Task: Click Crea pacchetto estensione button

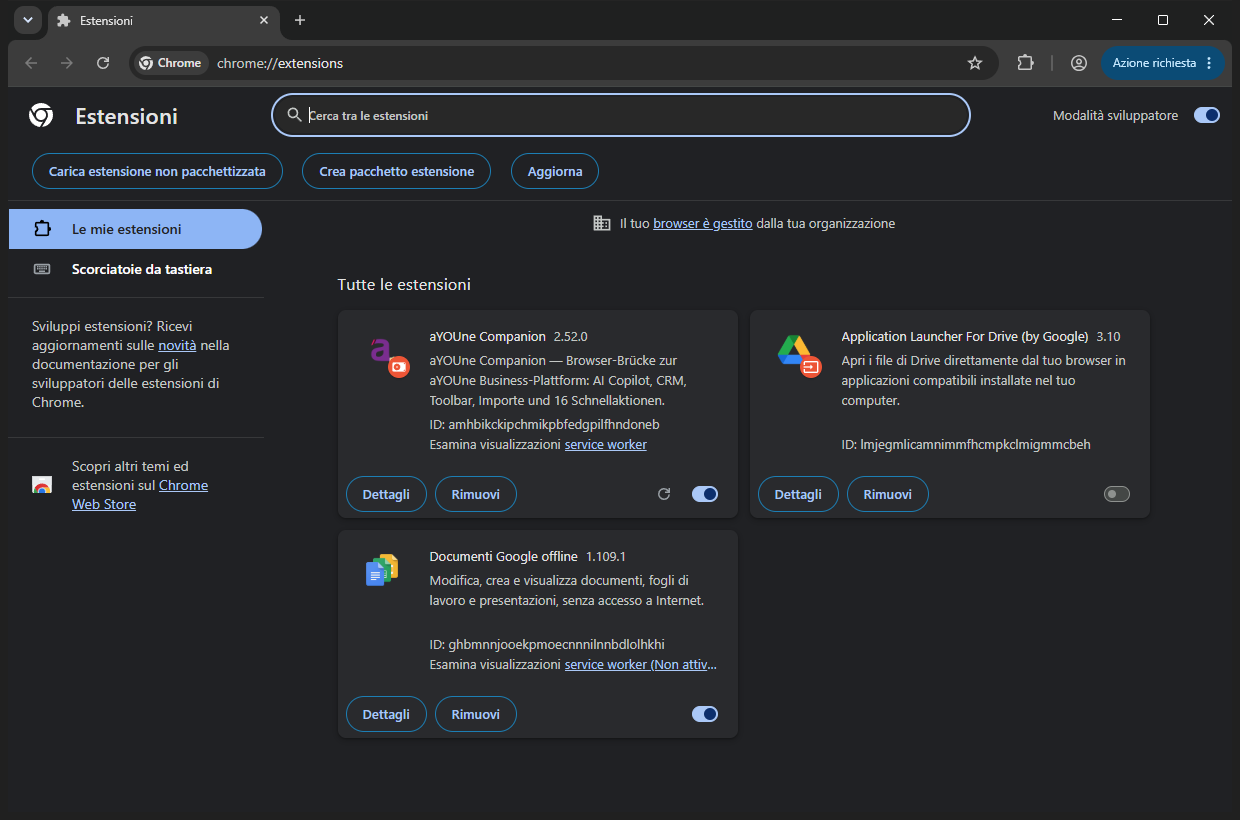Action: (x=397, y=171)
